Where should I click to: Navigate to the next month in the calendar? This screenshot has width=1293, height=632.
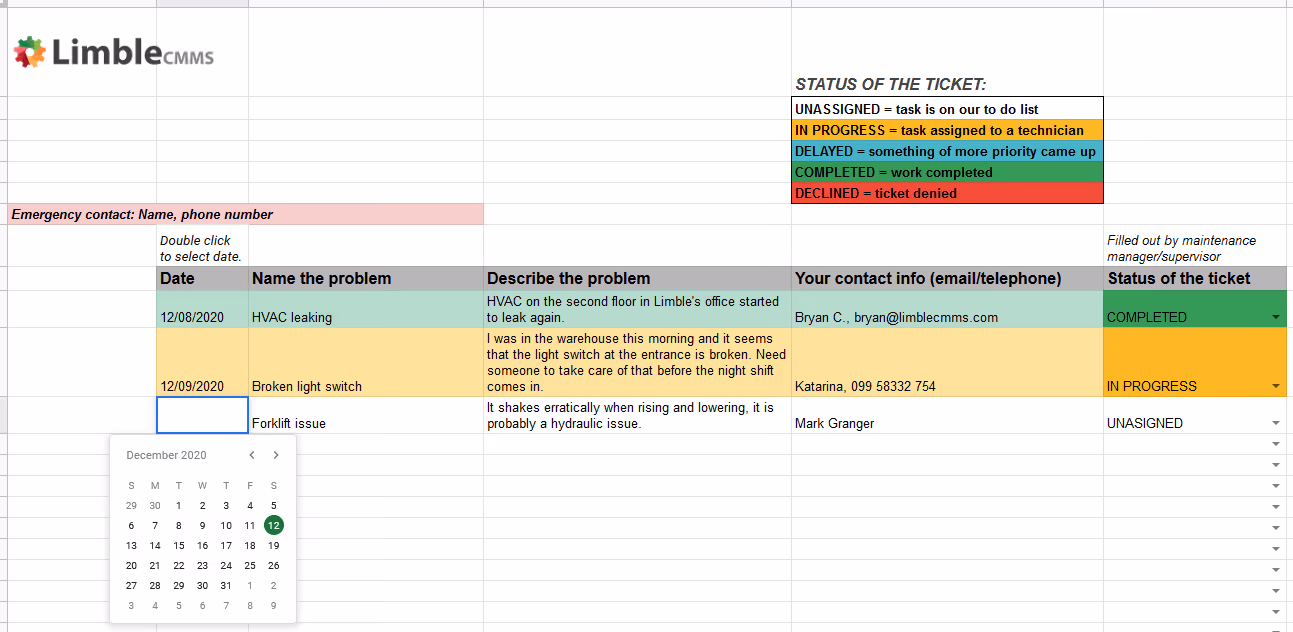point(275,454)
